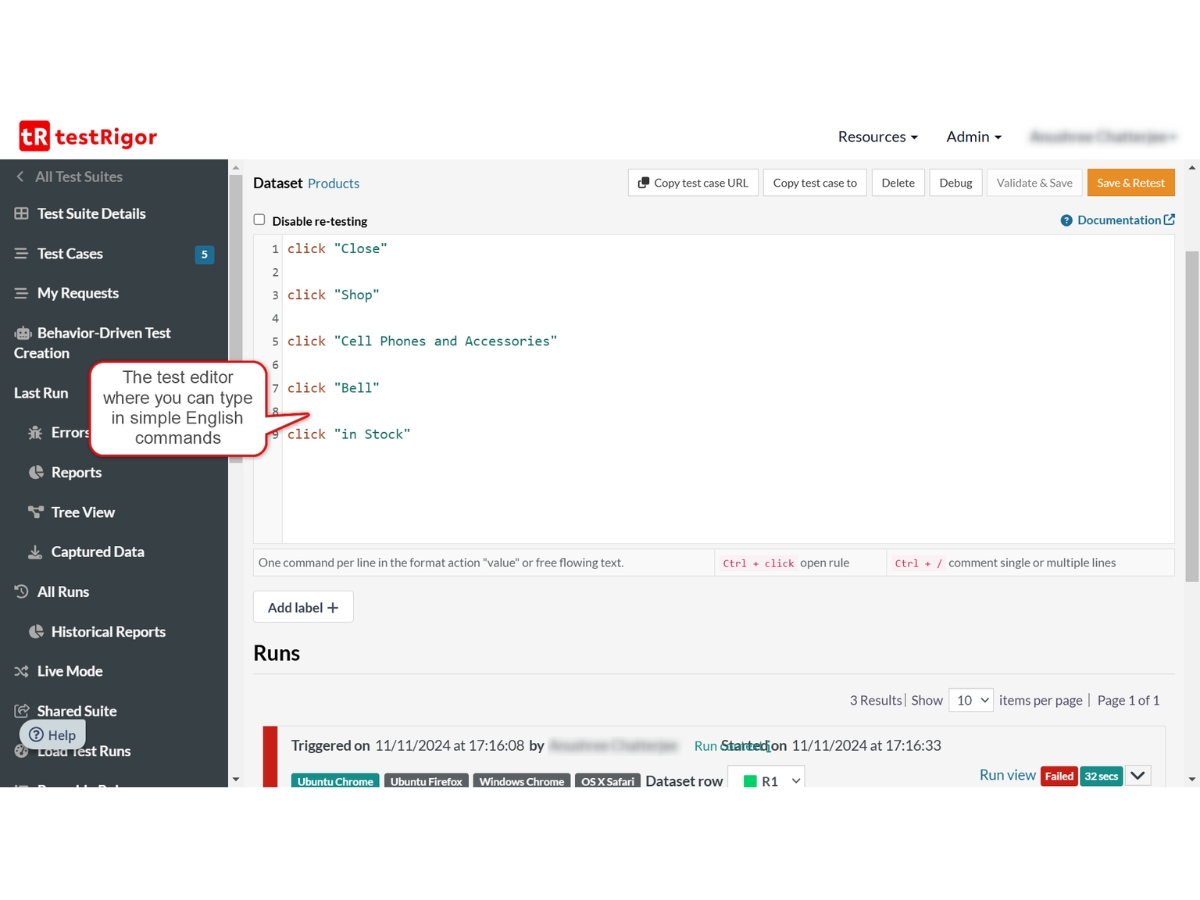Open the items per page dropdown

coord(971,701)
